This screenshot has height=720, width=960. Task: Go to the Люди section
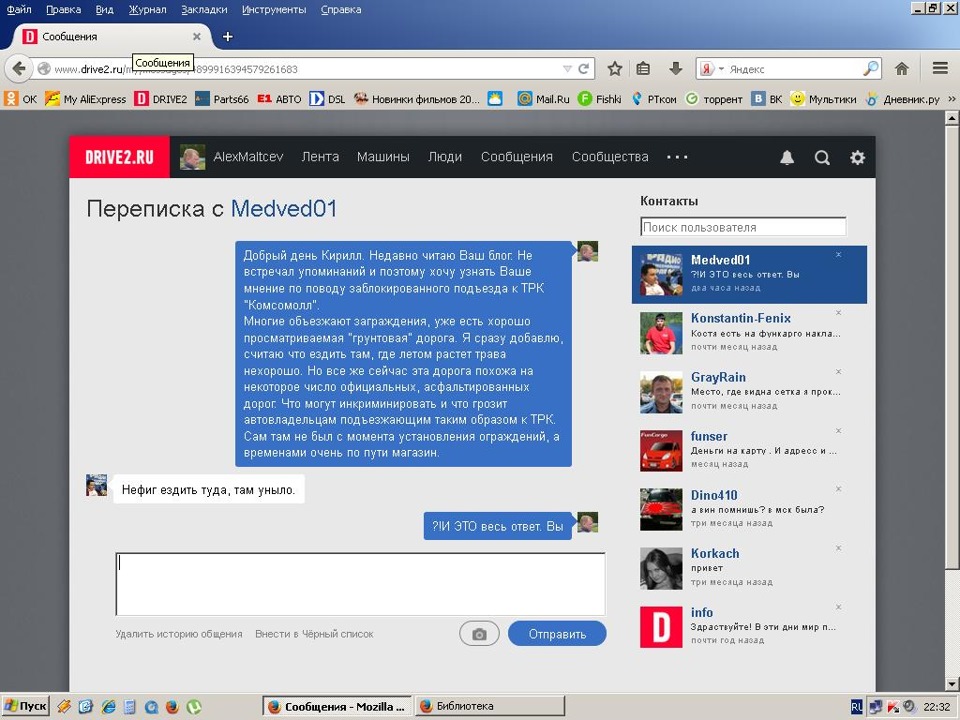[x=445, y=157]
